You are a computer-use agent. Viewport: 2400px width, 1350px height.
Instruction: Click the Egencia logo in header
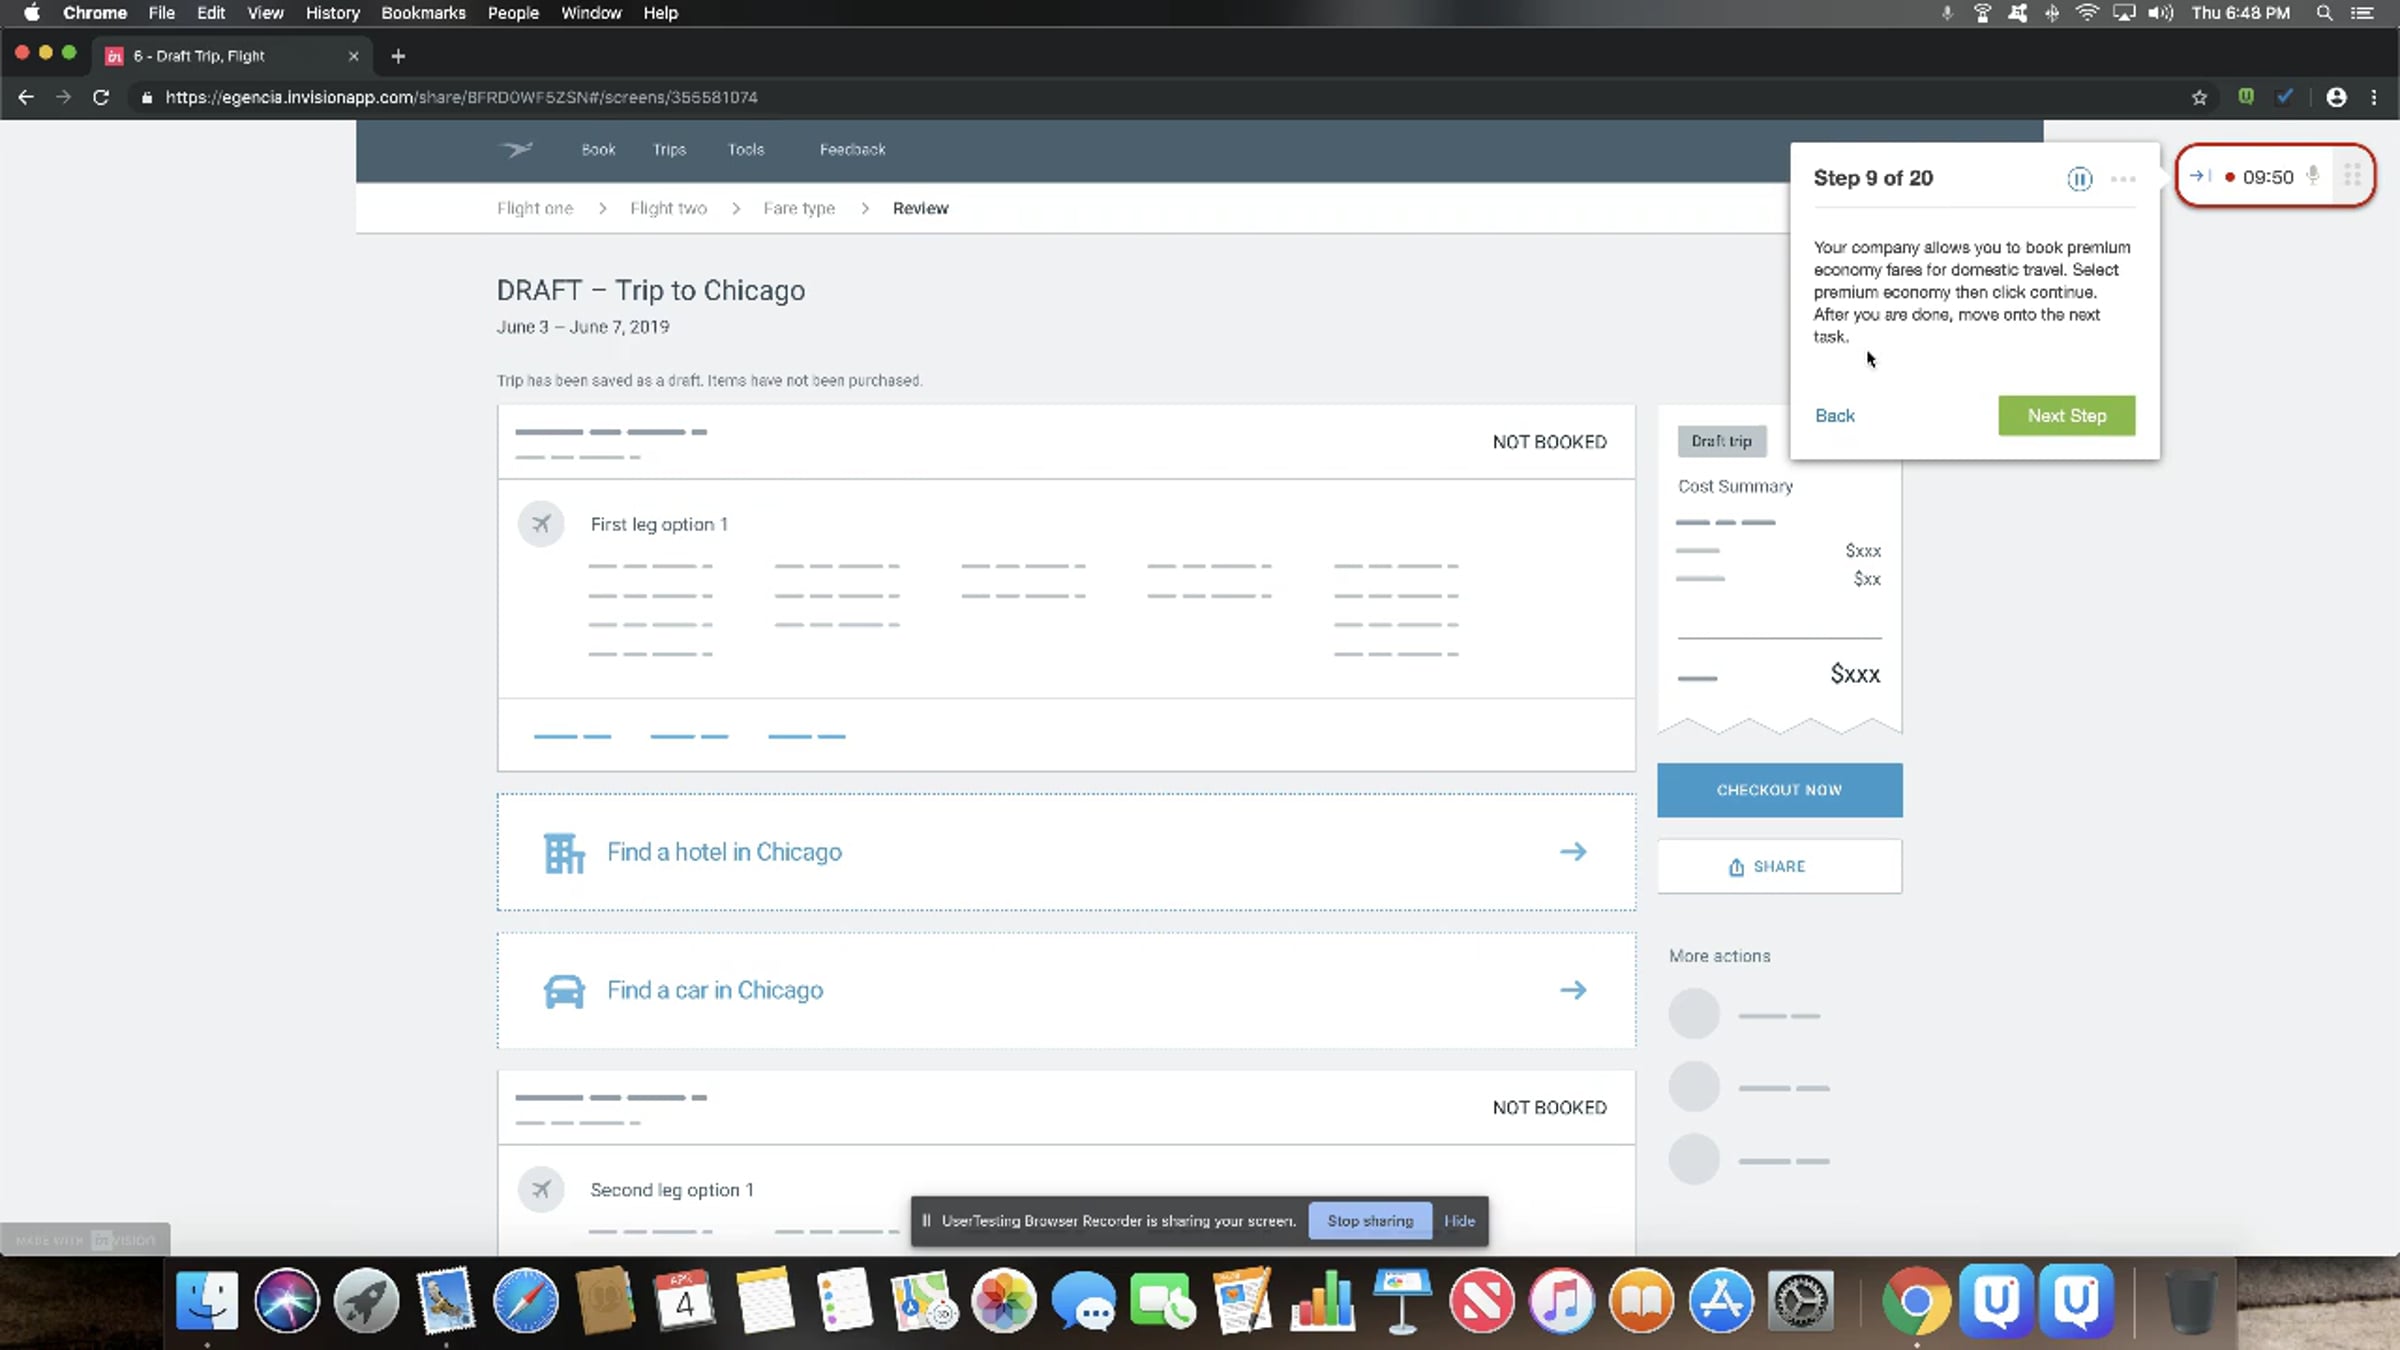[x=517, y=150]
